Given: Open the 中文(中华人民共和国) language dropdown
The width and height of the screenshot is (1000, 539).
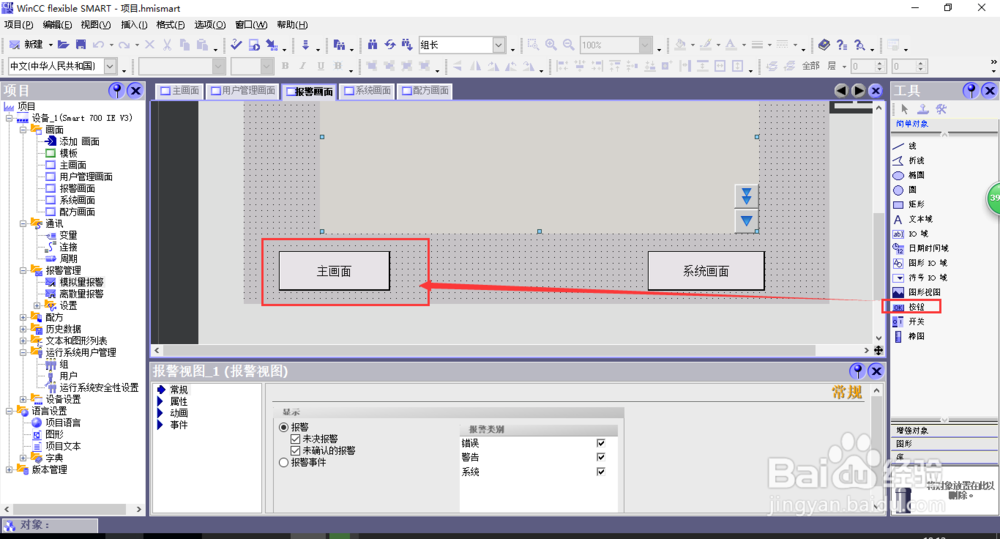Looking at the screenshot, I should (110, 66).
